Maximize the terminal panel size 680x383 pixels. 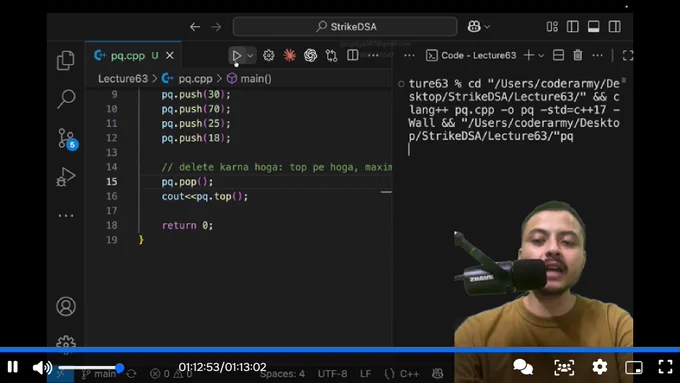(628, 56)
